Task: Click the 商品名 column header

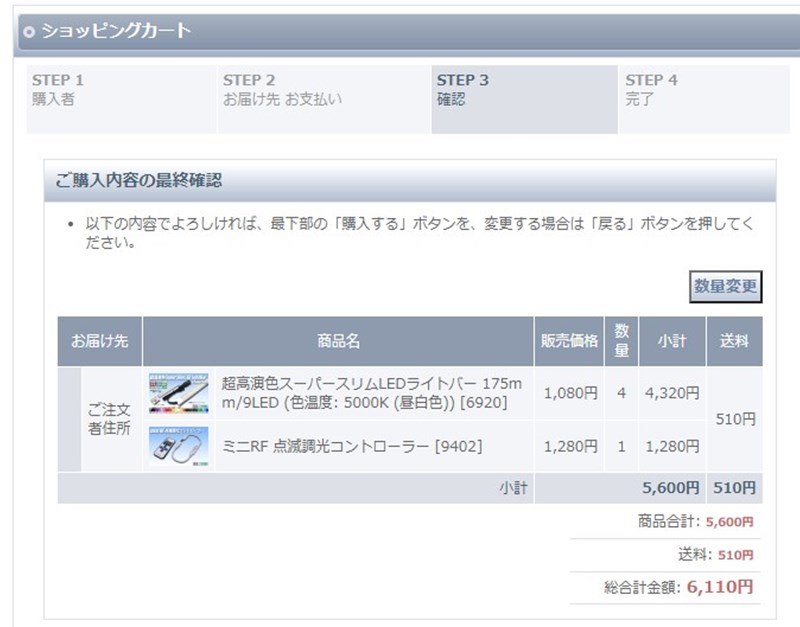Action: point(338,341)
